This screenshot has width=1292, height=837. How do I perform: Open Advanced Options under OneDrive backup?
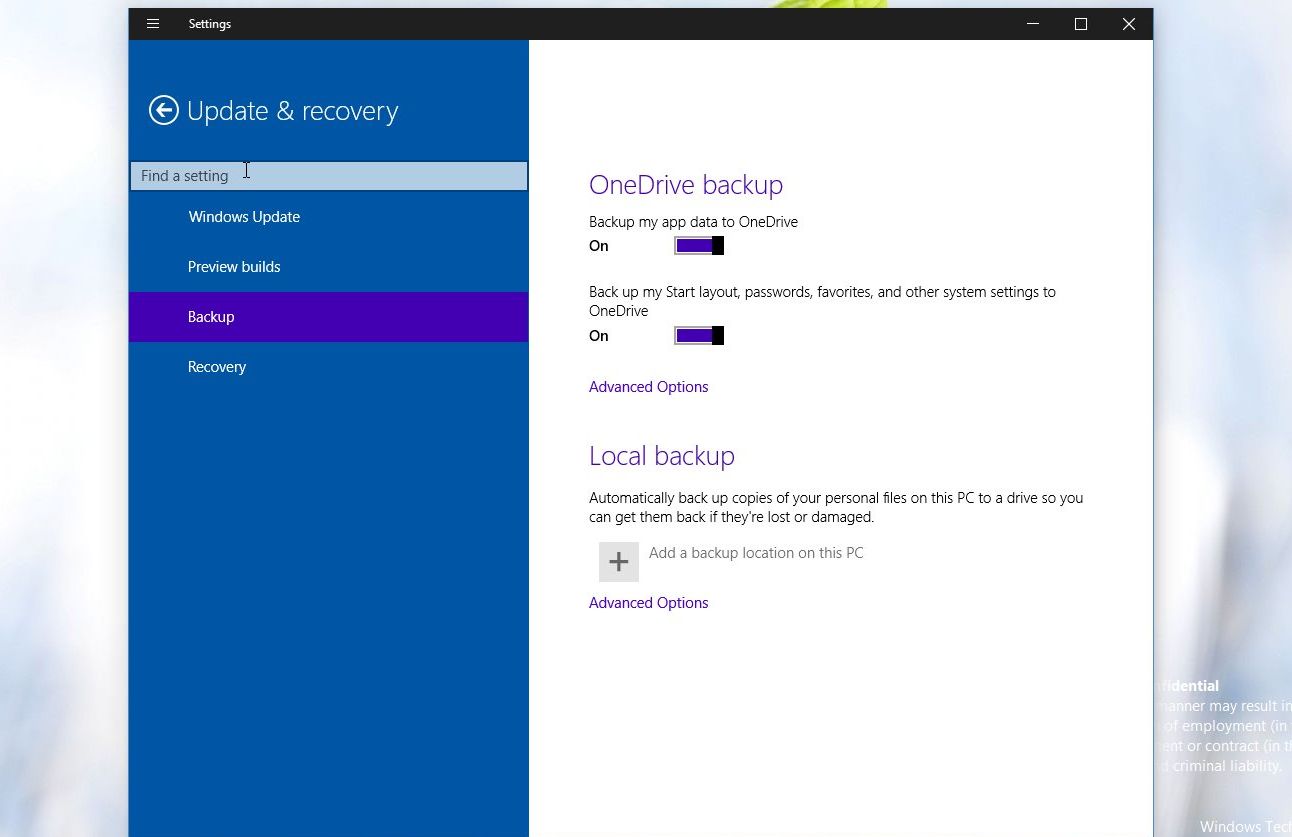click(x=648, y=387)
